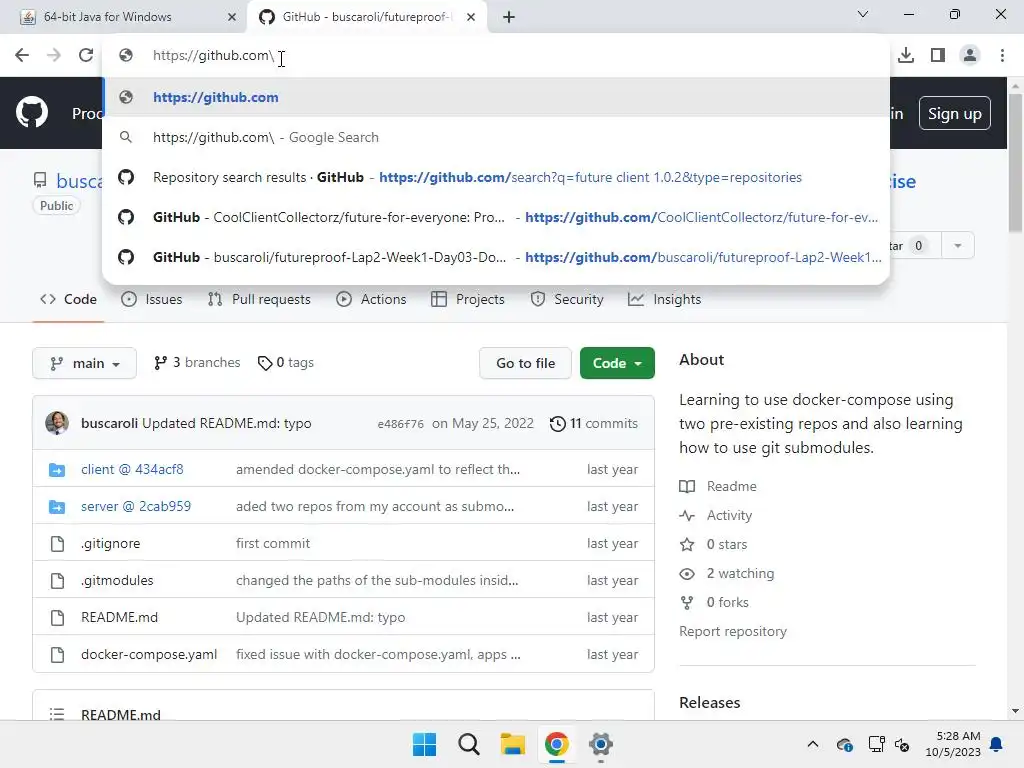Click the README outline list icon

tap(57, 714)
